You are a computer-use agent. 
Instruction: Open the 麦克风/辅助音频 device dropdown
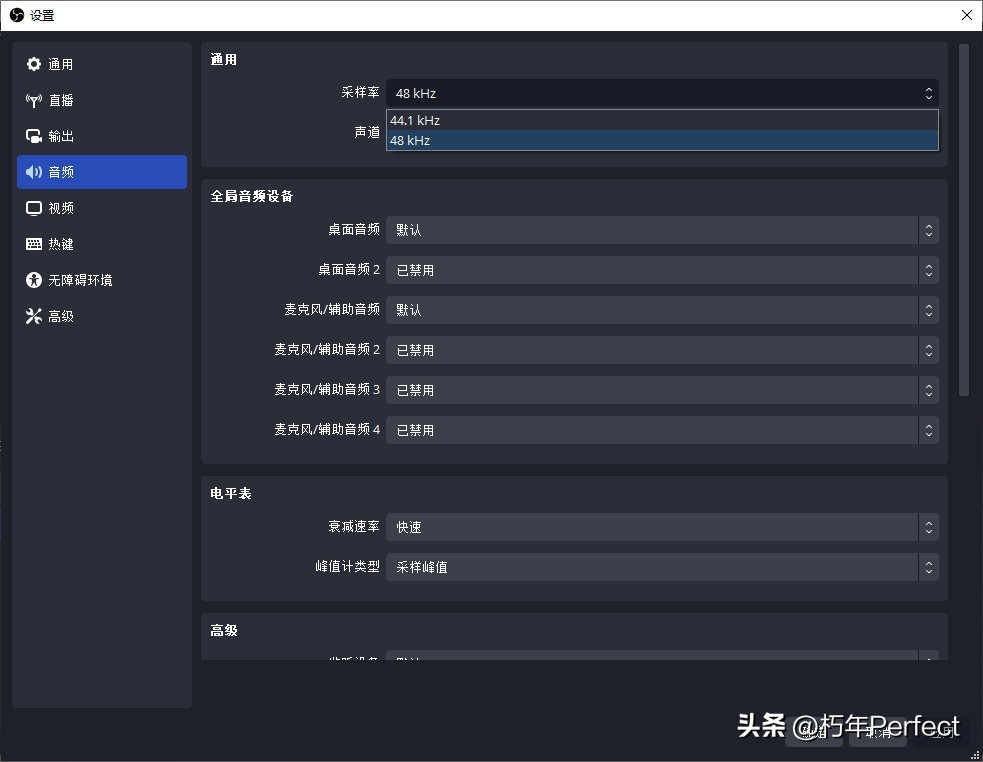click(660, 310)
